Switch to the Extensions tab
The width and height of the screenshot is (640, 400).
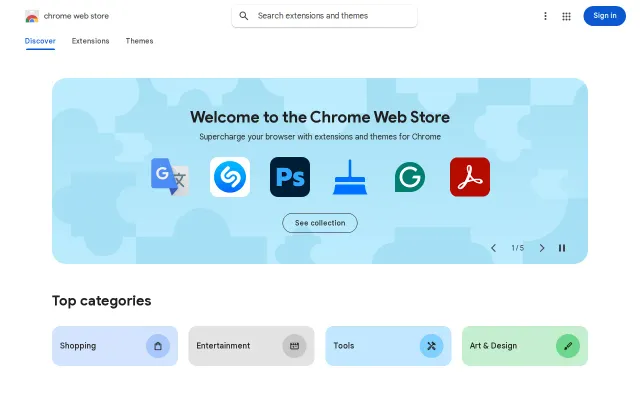[x=91, y=41]
